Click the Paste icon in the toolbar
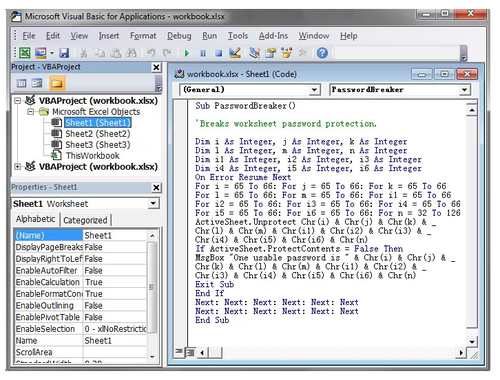The image size is (500, 380). (115, 53)
